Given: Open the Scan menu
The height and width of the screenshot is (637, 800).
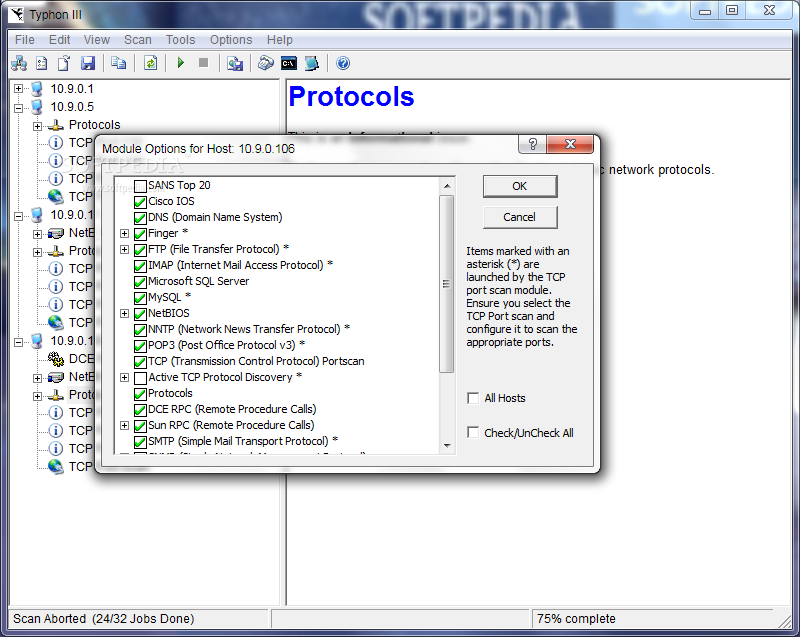Looking at the screenshot, I should click(138, 40).
